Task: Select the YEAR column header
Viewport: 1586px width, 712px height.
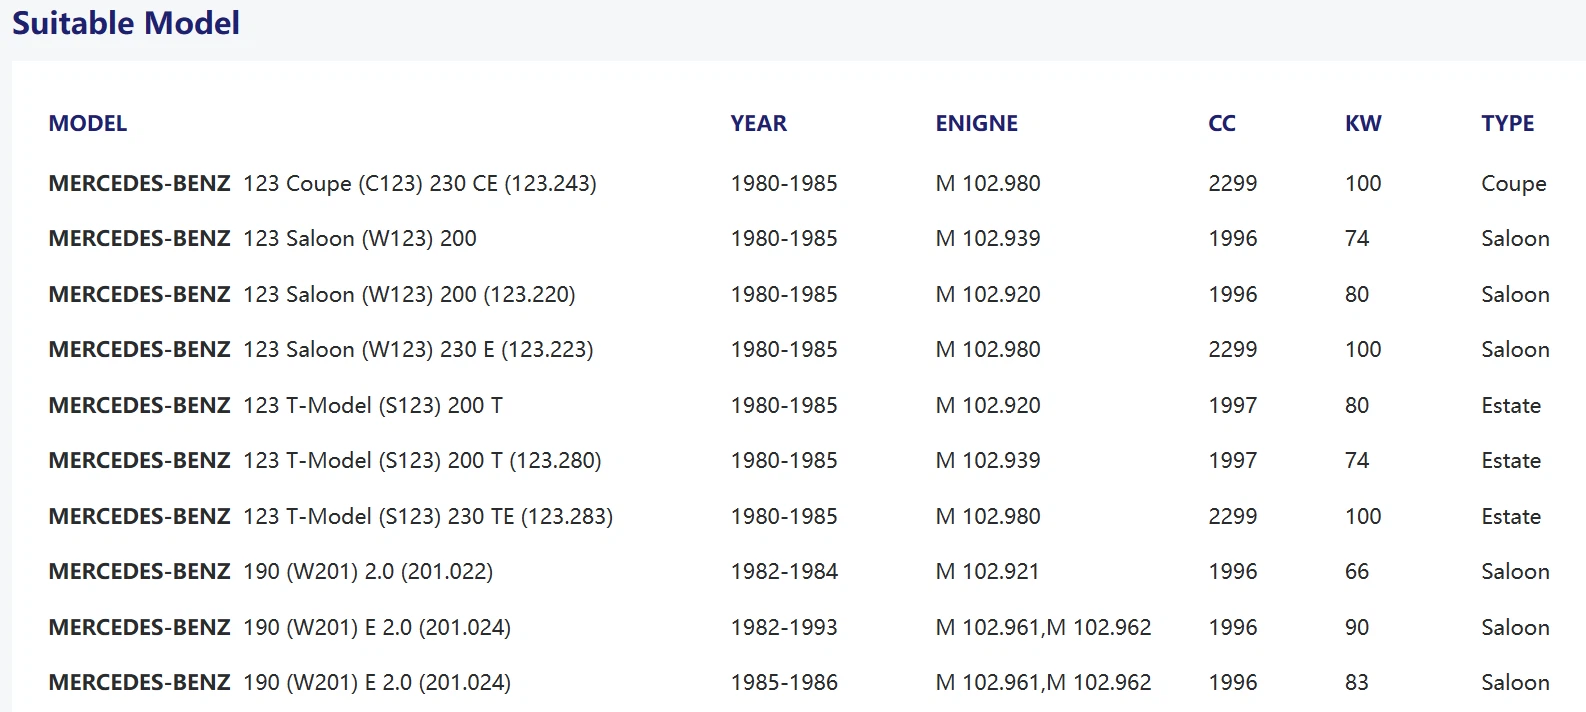Action: click(758, 123)
